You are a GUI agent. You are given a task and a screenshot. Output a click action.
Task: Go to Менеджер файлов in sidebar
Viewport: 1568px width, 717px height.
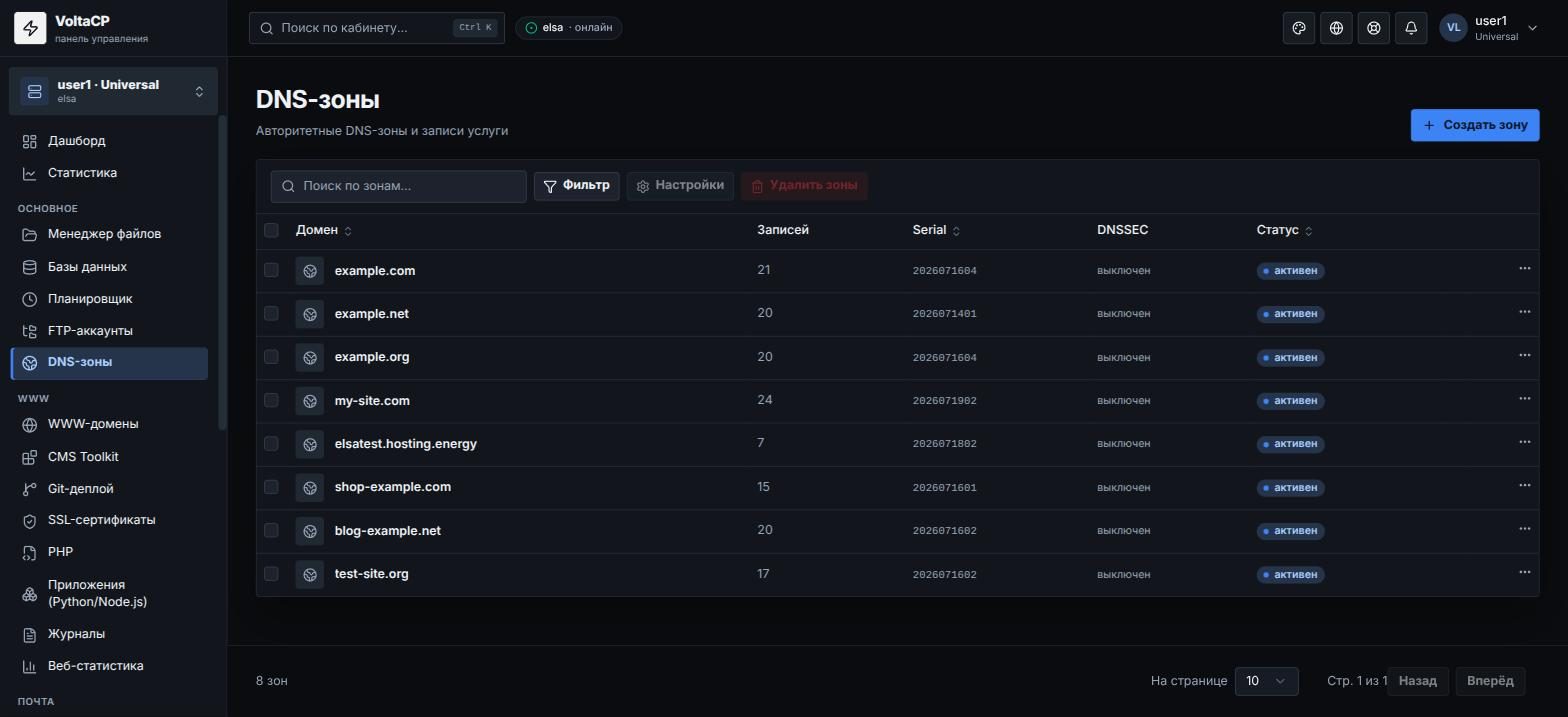pos(109,234)
